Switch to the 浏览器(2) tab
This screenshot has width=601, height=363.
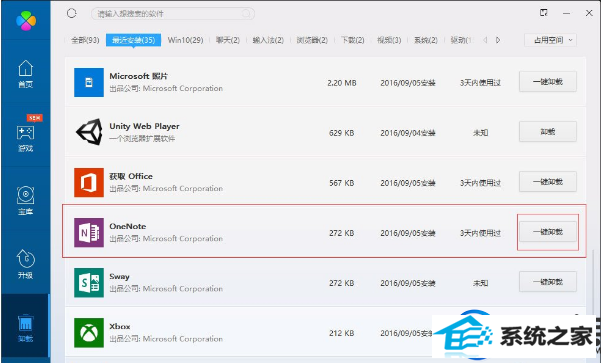(312, 40)
